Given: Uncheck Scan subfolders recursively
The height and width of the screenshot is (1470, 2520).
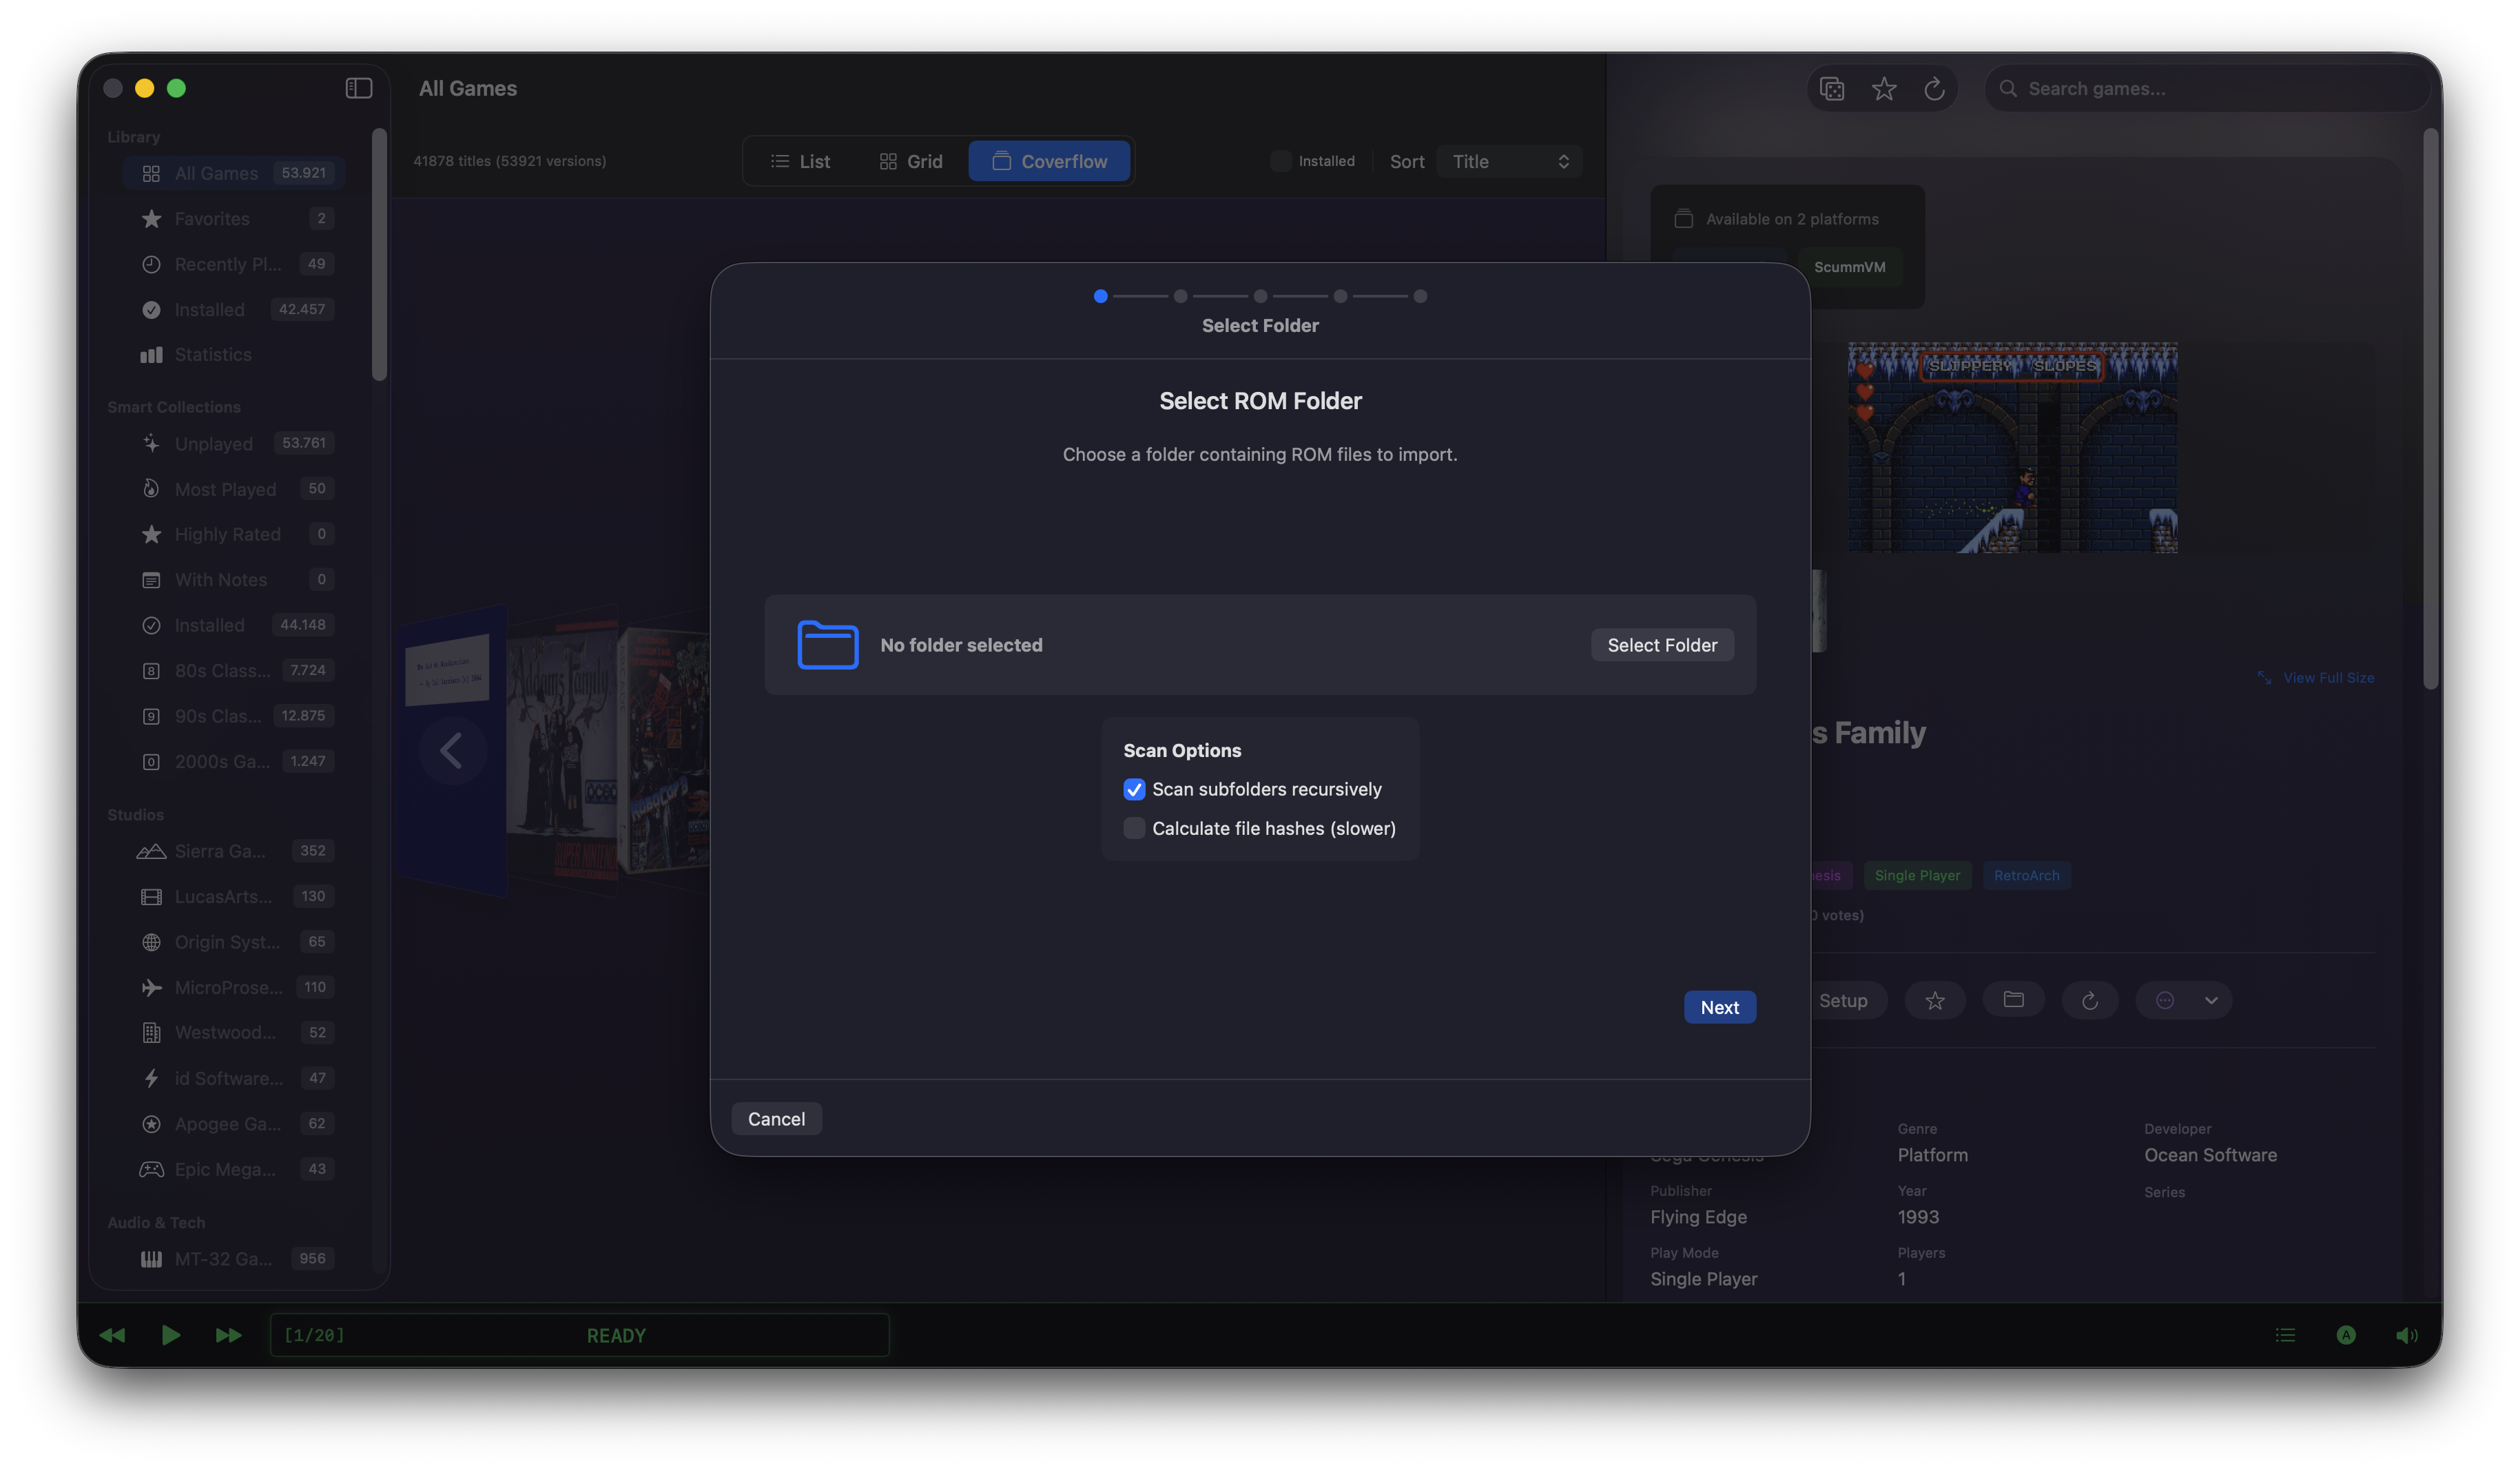Looking at the screenshot, I should [x=1134, y=789].
